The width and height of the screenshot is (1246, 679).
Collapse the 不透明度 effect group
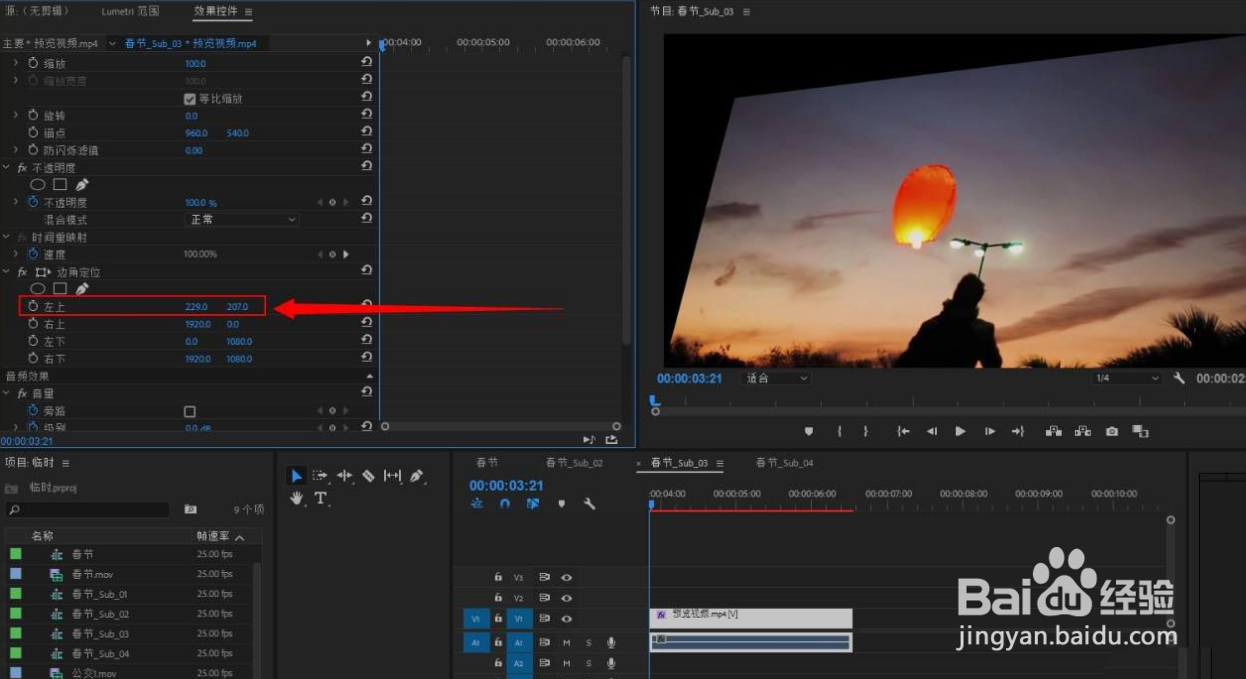point(6,167)
